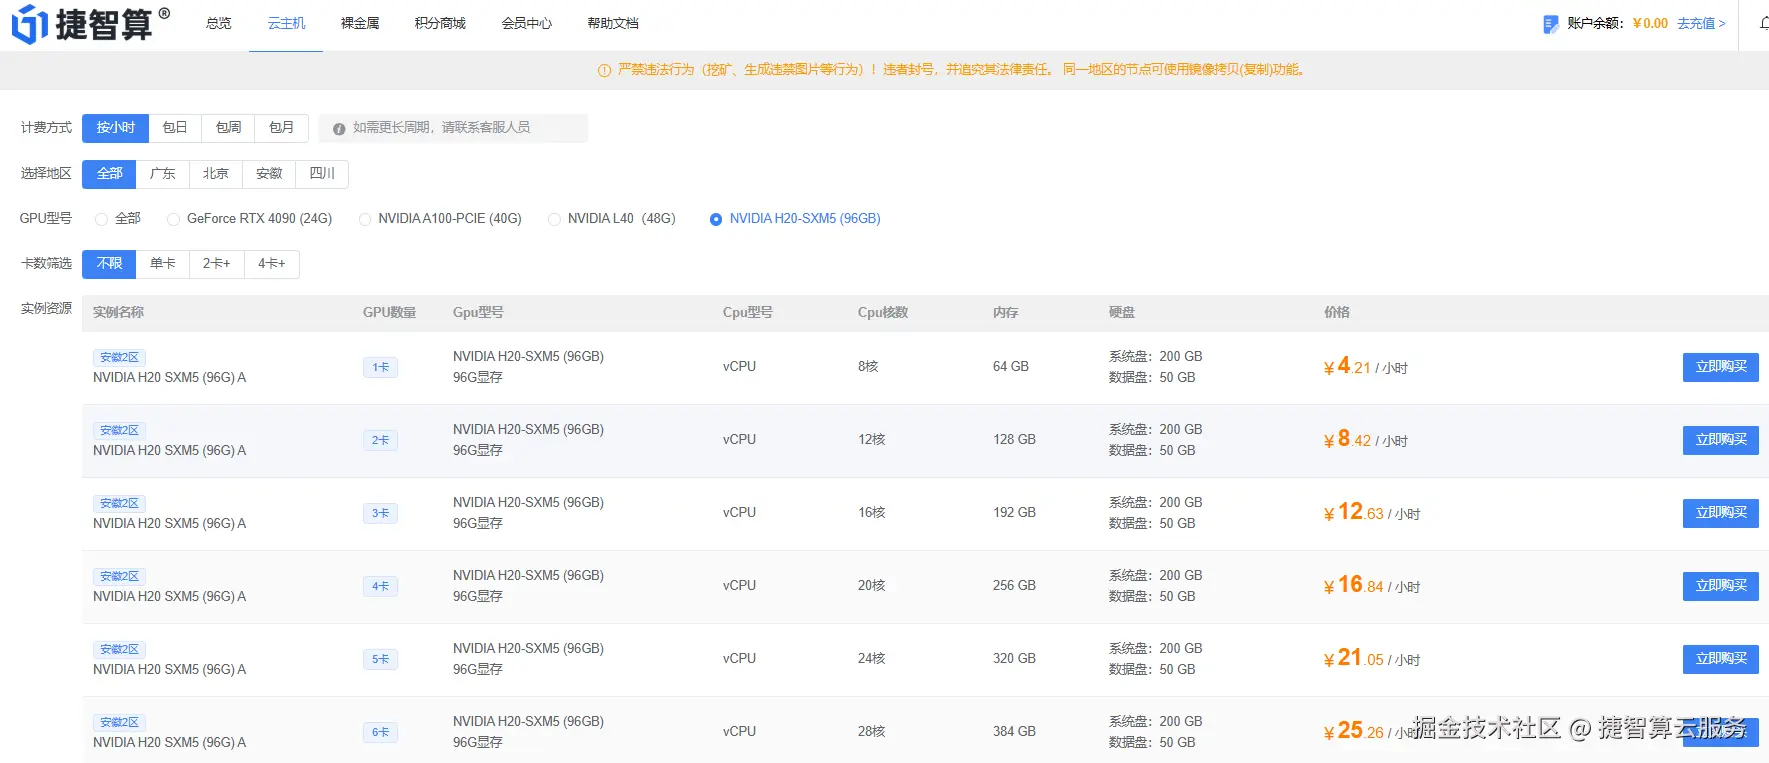Click 立即购买 for the ¥12.63 instance
Viewport: 1769px width, 763px height.
pyautogui.click(x=1720, y=513)
